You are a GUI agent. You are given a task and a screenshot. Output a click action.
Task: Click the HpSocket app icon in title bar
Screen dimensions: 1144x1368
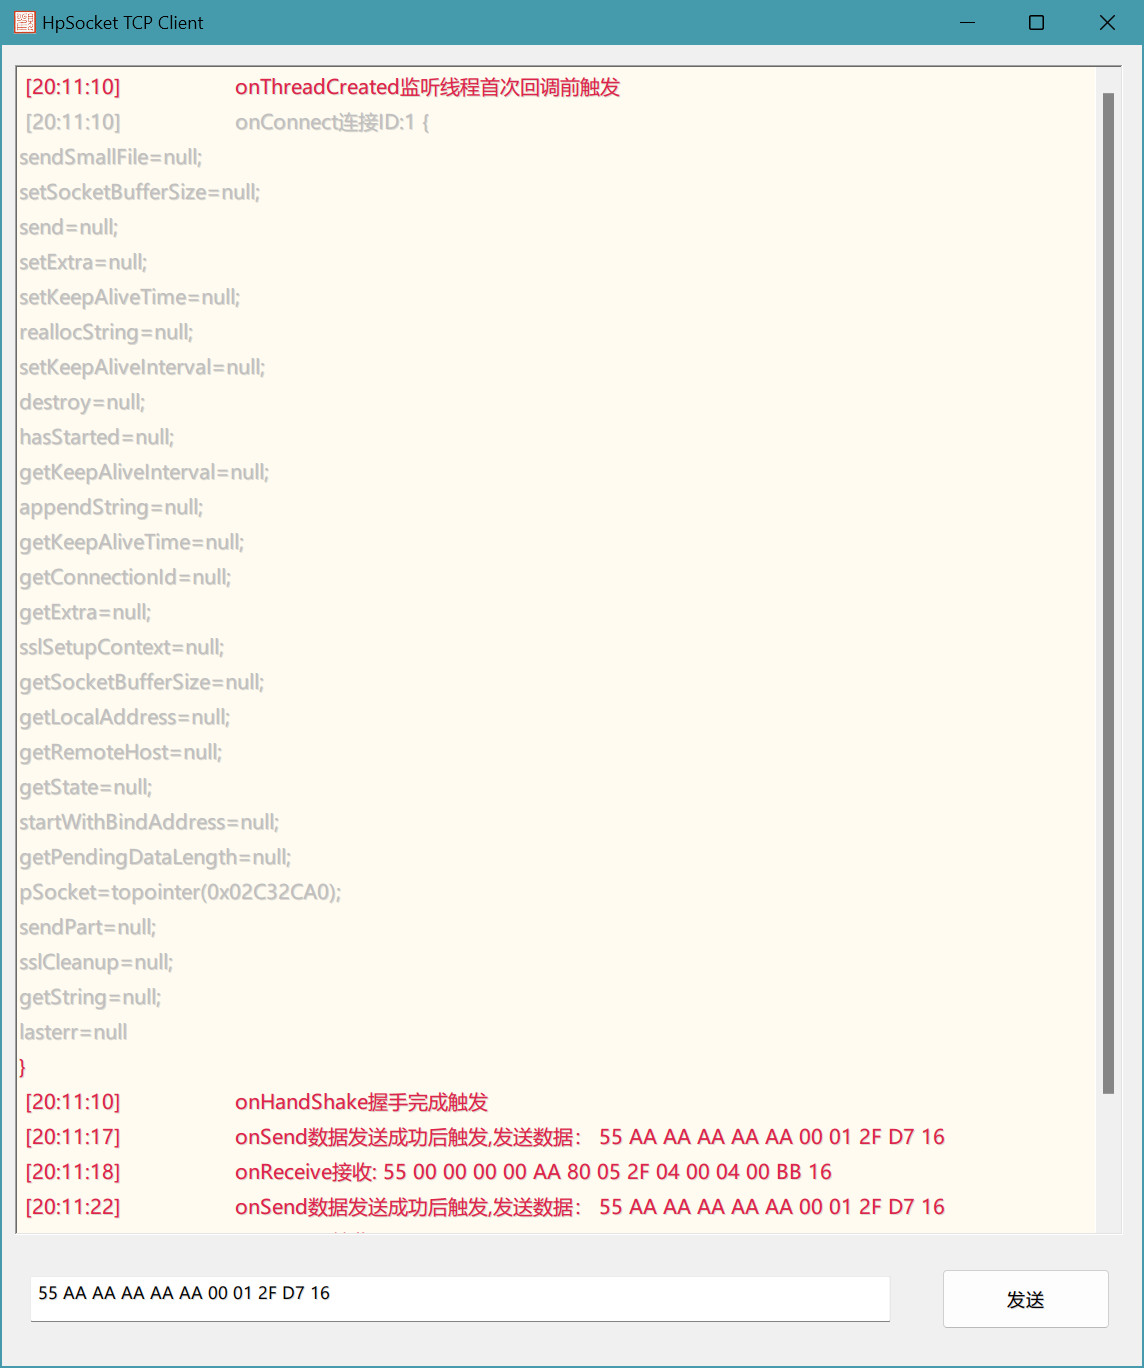click(x=25, y=22)
